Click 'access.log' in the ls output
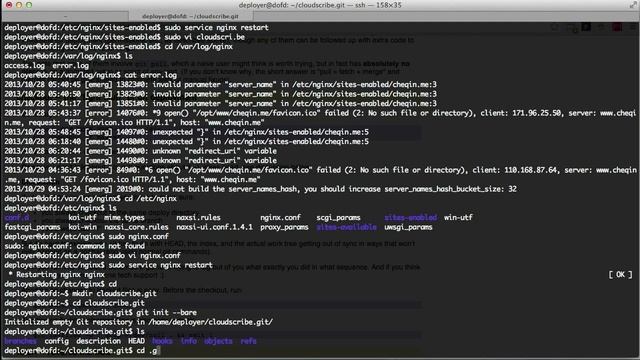Viewport: 640px width, 360px height. point(24,65)
